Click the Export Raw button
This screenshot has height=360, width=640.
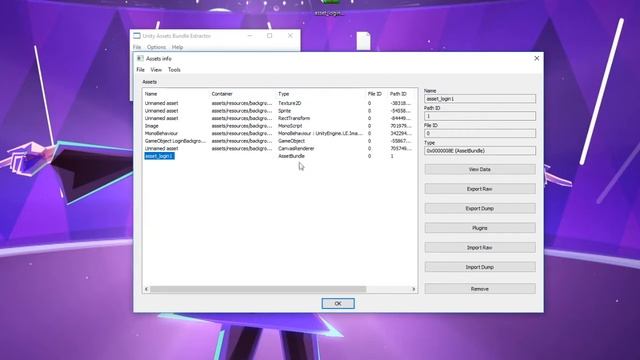pos(480,189)
